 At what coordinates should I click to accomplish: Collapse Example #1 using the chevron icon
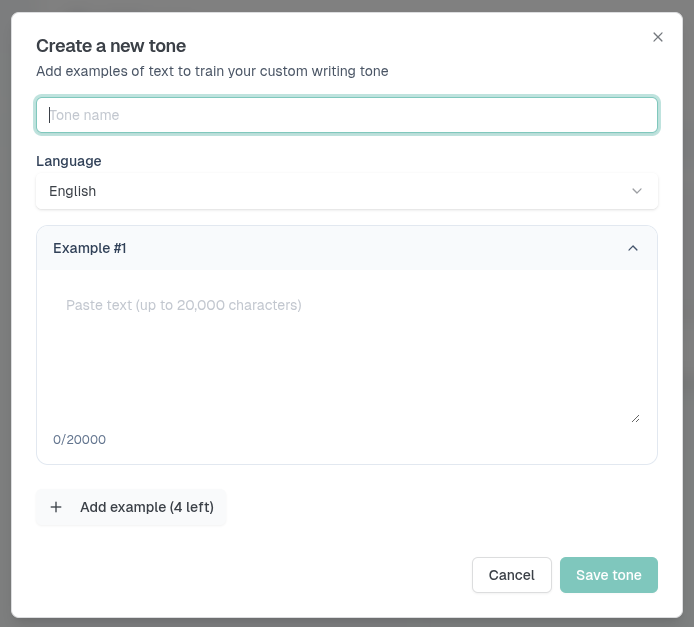point(632,248)
